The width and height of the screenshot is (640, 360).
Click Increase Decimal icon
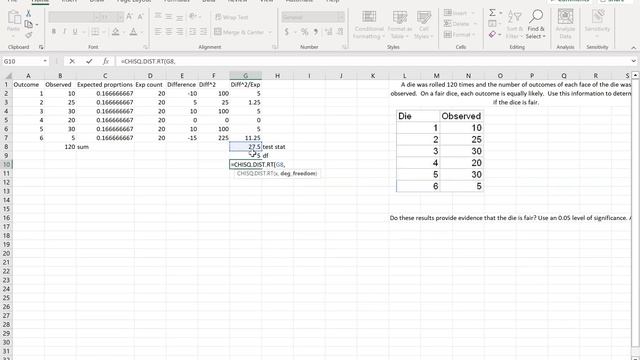coord(329,32)
